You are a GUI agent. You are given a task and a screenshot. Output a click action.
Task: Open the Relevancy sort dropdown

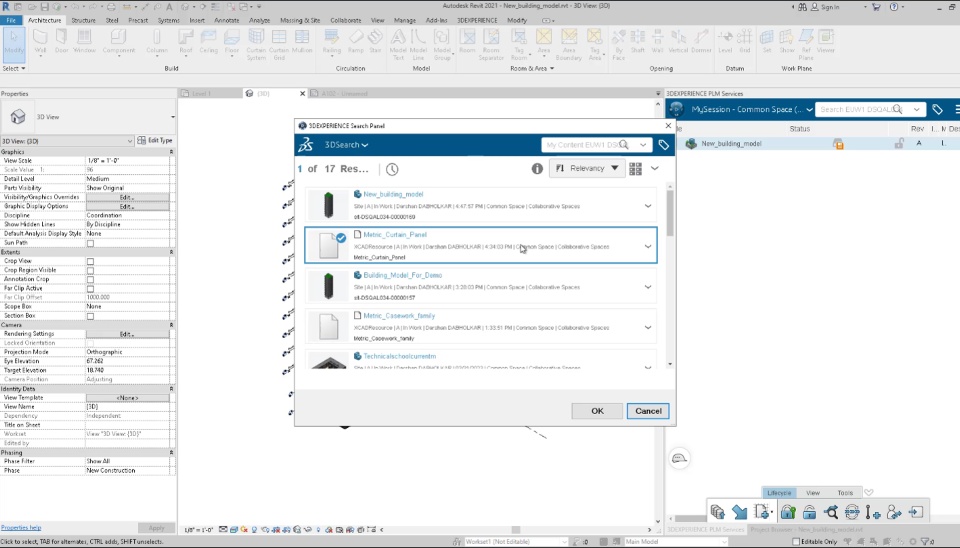587,168
